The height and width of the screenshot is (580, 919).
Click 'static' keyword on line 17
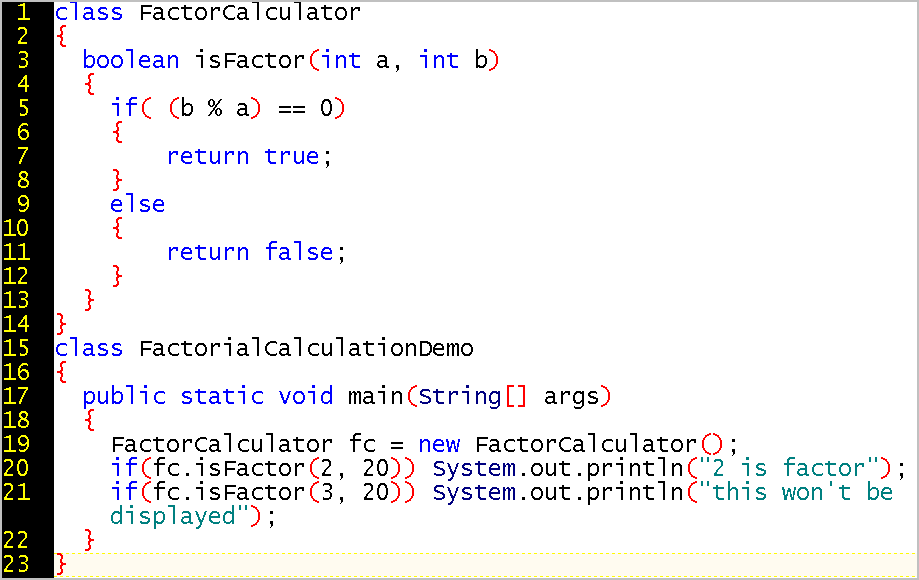(222, 396)
